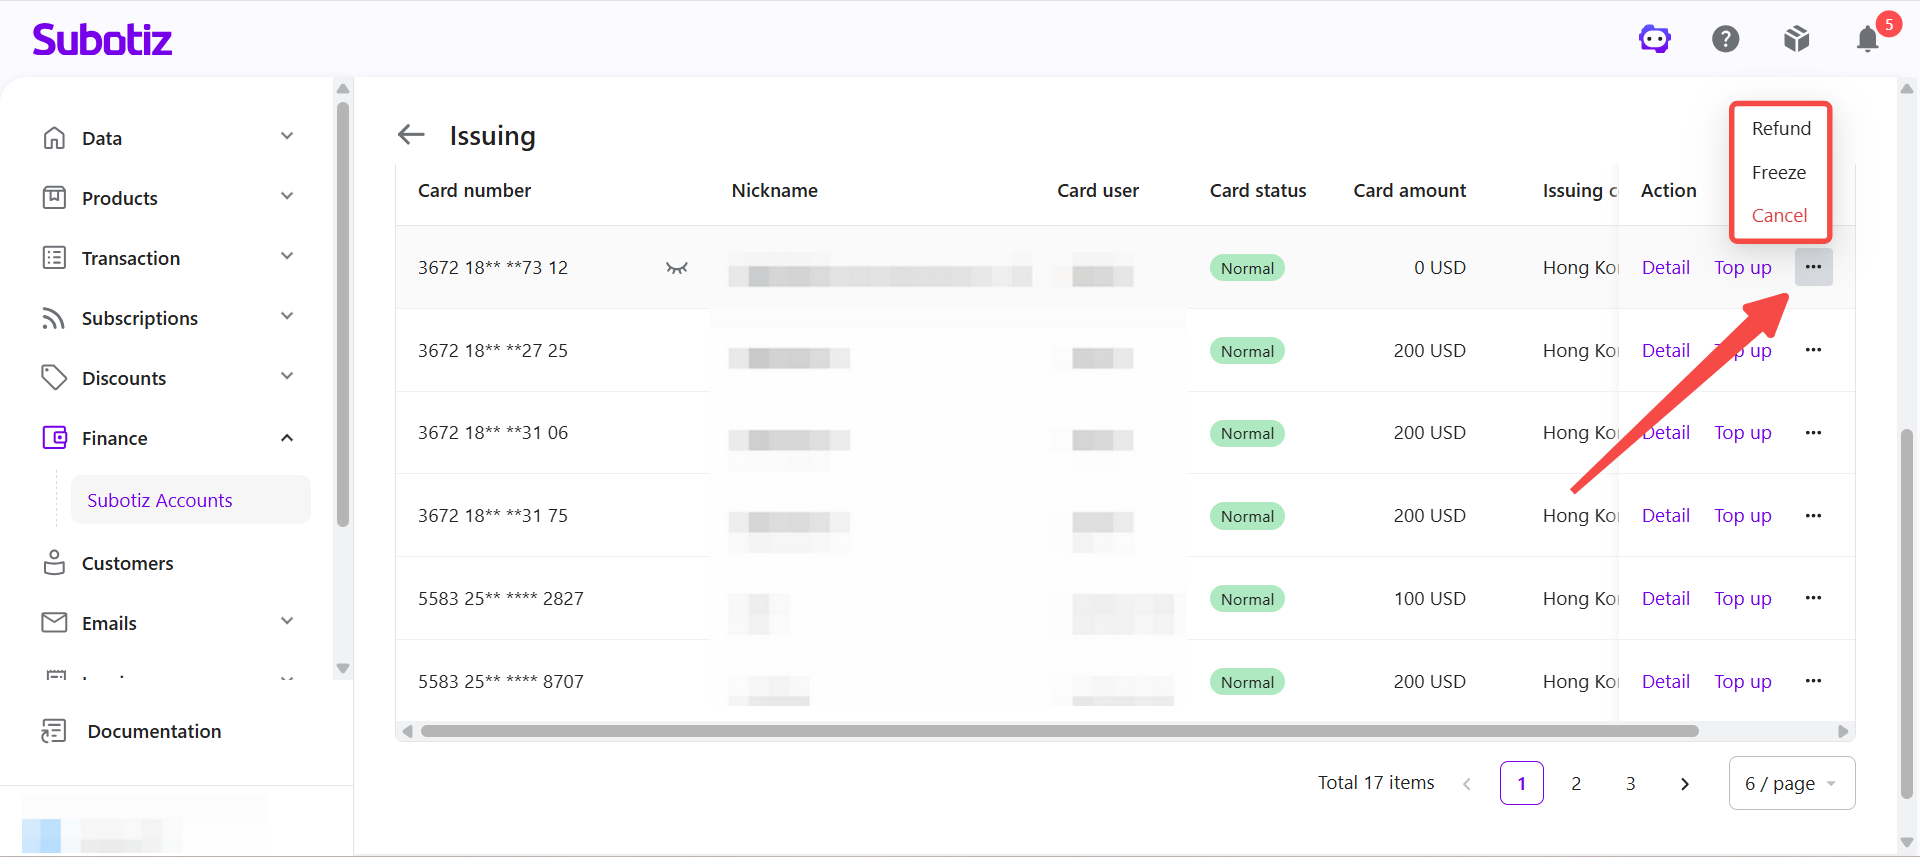Open more actions for card ending 2827
This screenshot has width=1920, height=857.
[1813, 598]
